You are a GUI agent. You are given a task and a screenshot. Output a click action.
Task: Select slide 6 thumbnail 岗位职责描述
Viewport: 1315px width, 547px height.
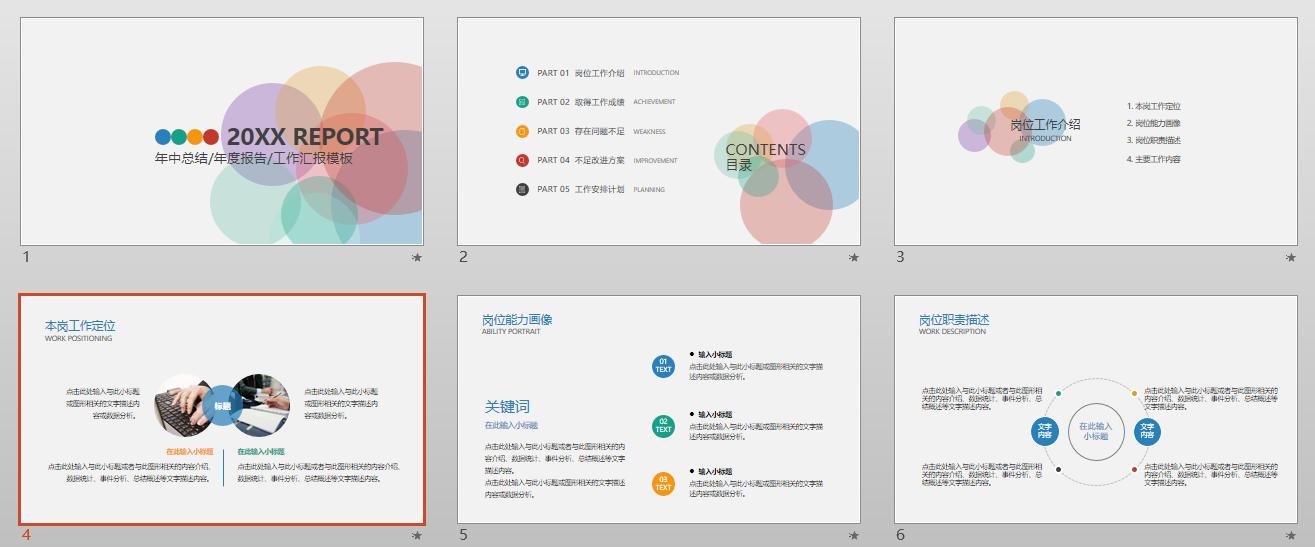(x=1096, y=409)
